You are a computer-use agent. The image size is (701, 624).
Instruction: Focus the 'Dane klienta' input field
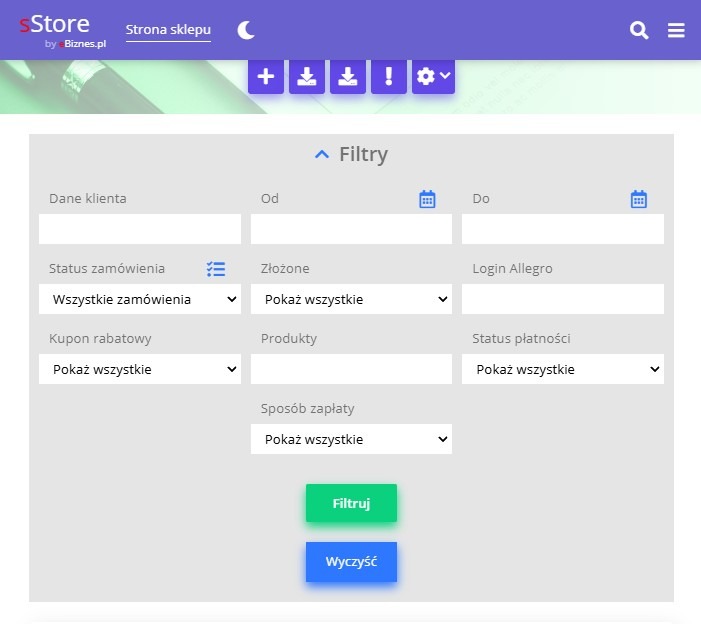[140, 229]
